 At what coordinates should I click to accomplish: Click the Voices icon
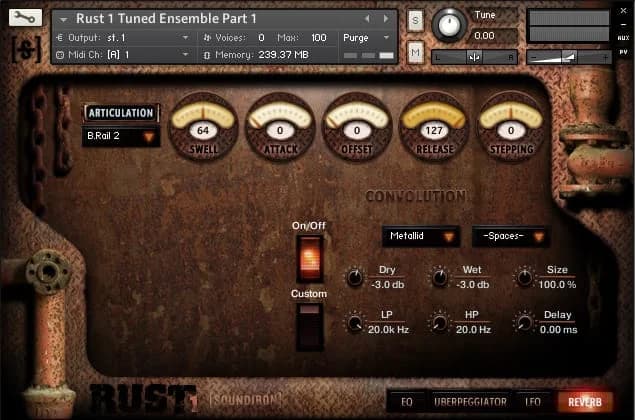pos(207,38)
